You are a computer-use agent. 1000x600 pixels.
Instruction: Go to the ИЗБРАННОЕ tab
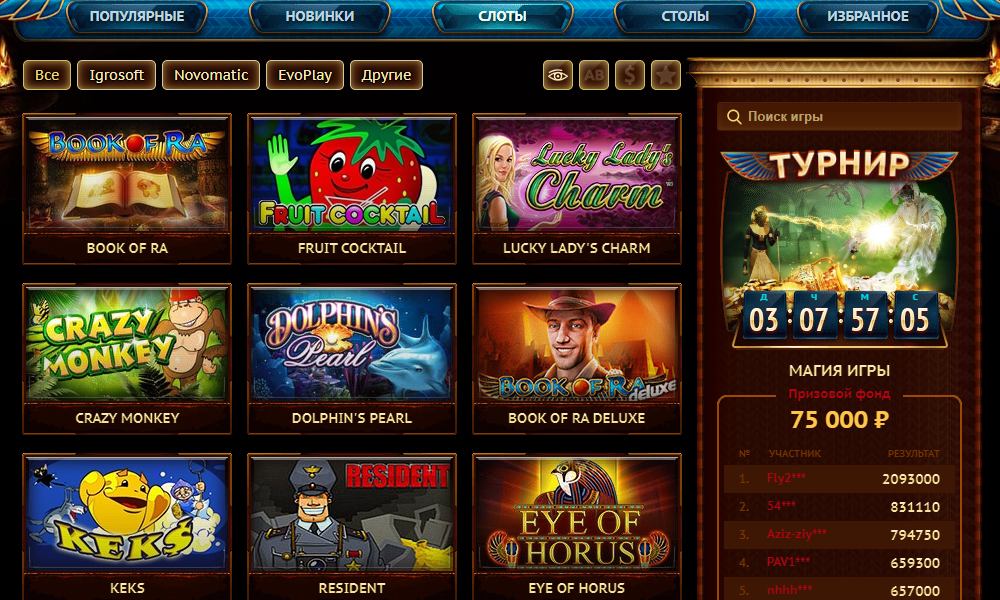pyautogui.click(x=868, y=16)
